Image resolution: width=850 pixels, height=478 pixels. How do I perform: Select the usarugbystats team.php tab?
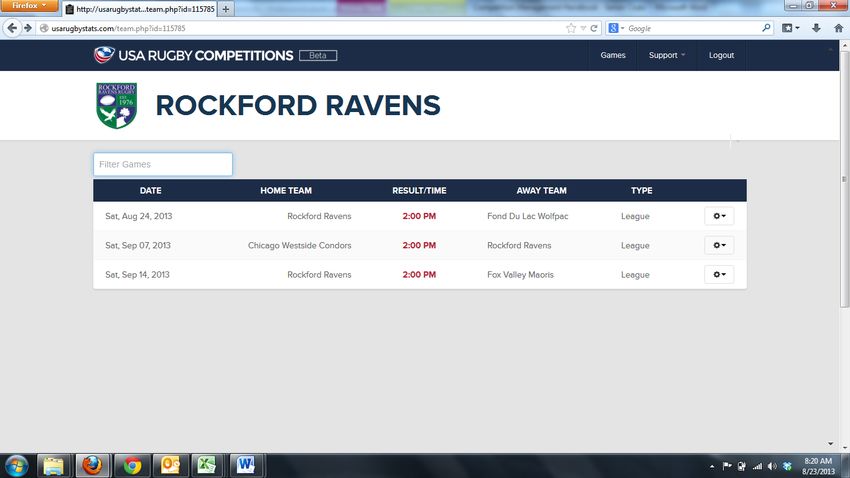point(140,9)
